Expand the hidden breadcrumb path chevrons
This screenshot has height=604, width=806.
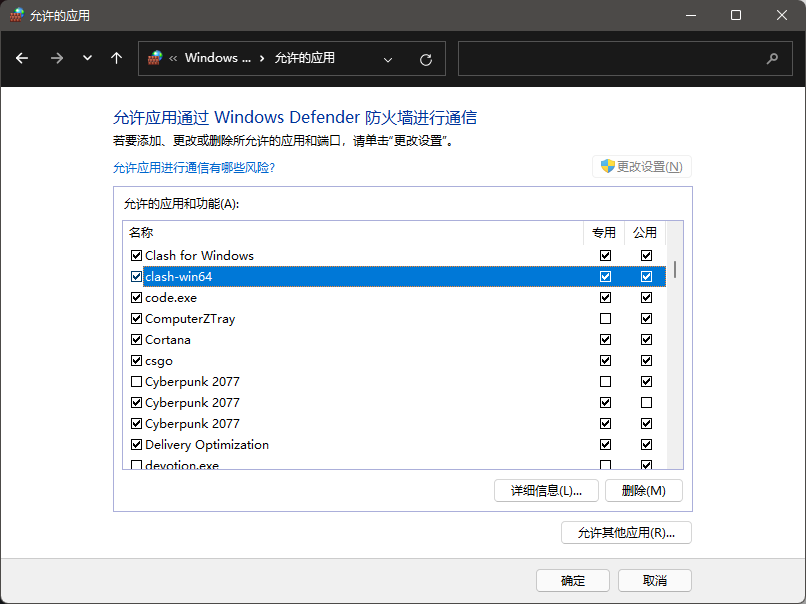(174, 58)
